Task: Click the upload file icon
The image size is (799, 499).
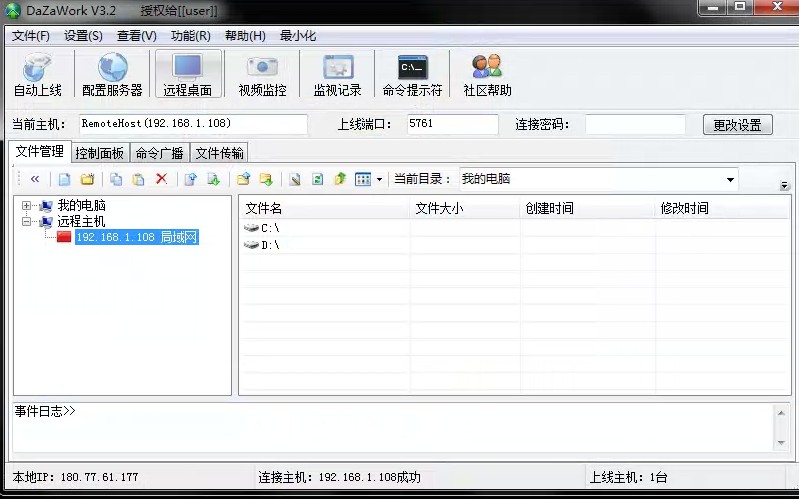Action: 191,179
